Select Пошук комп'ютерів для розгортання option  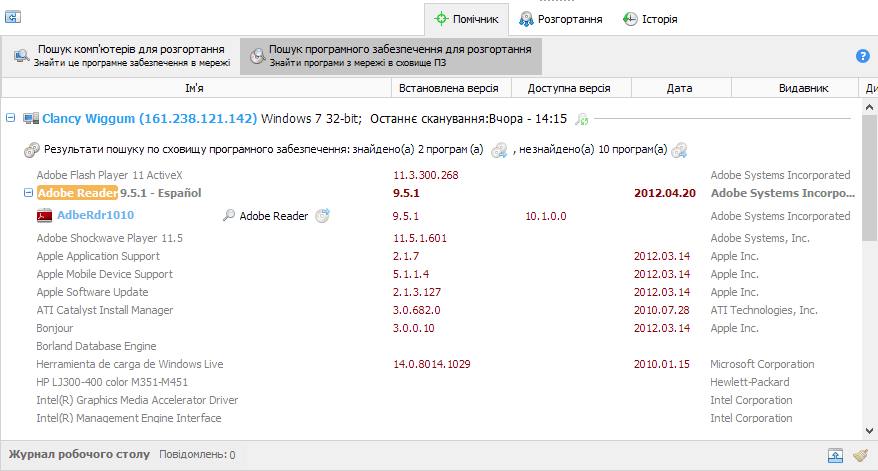pos(122,56)
